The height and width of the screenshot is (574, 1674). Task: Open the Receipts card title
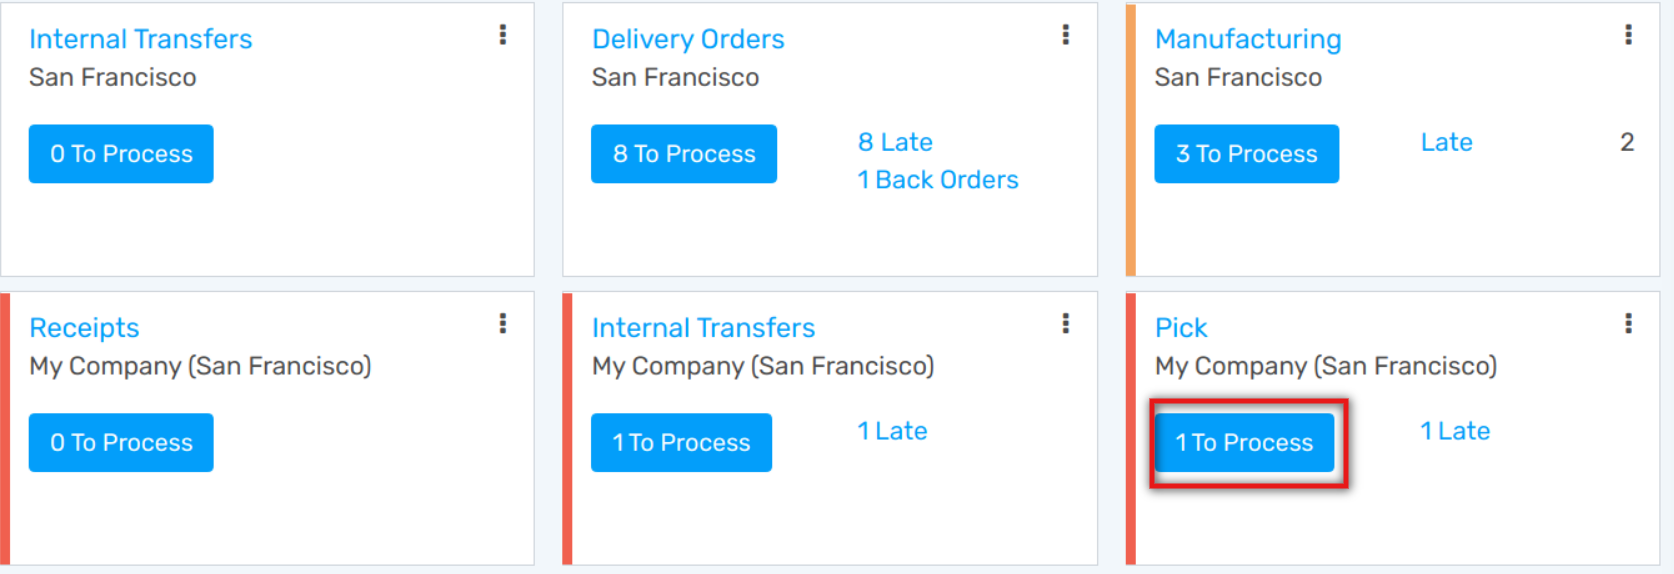(x=84, y=328)
